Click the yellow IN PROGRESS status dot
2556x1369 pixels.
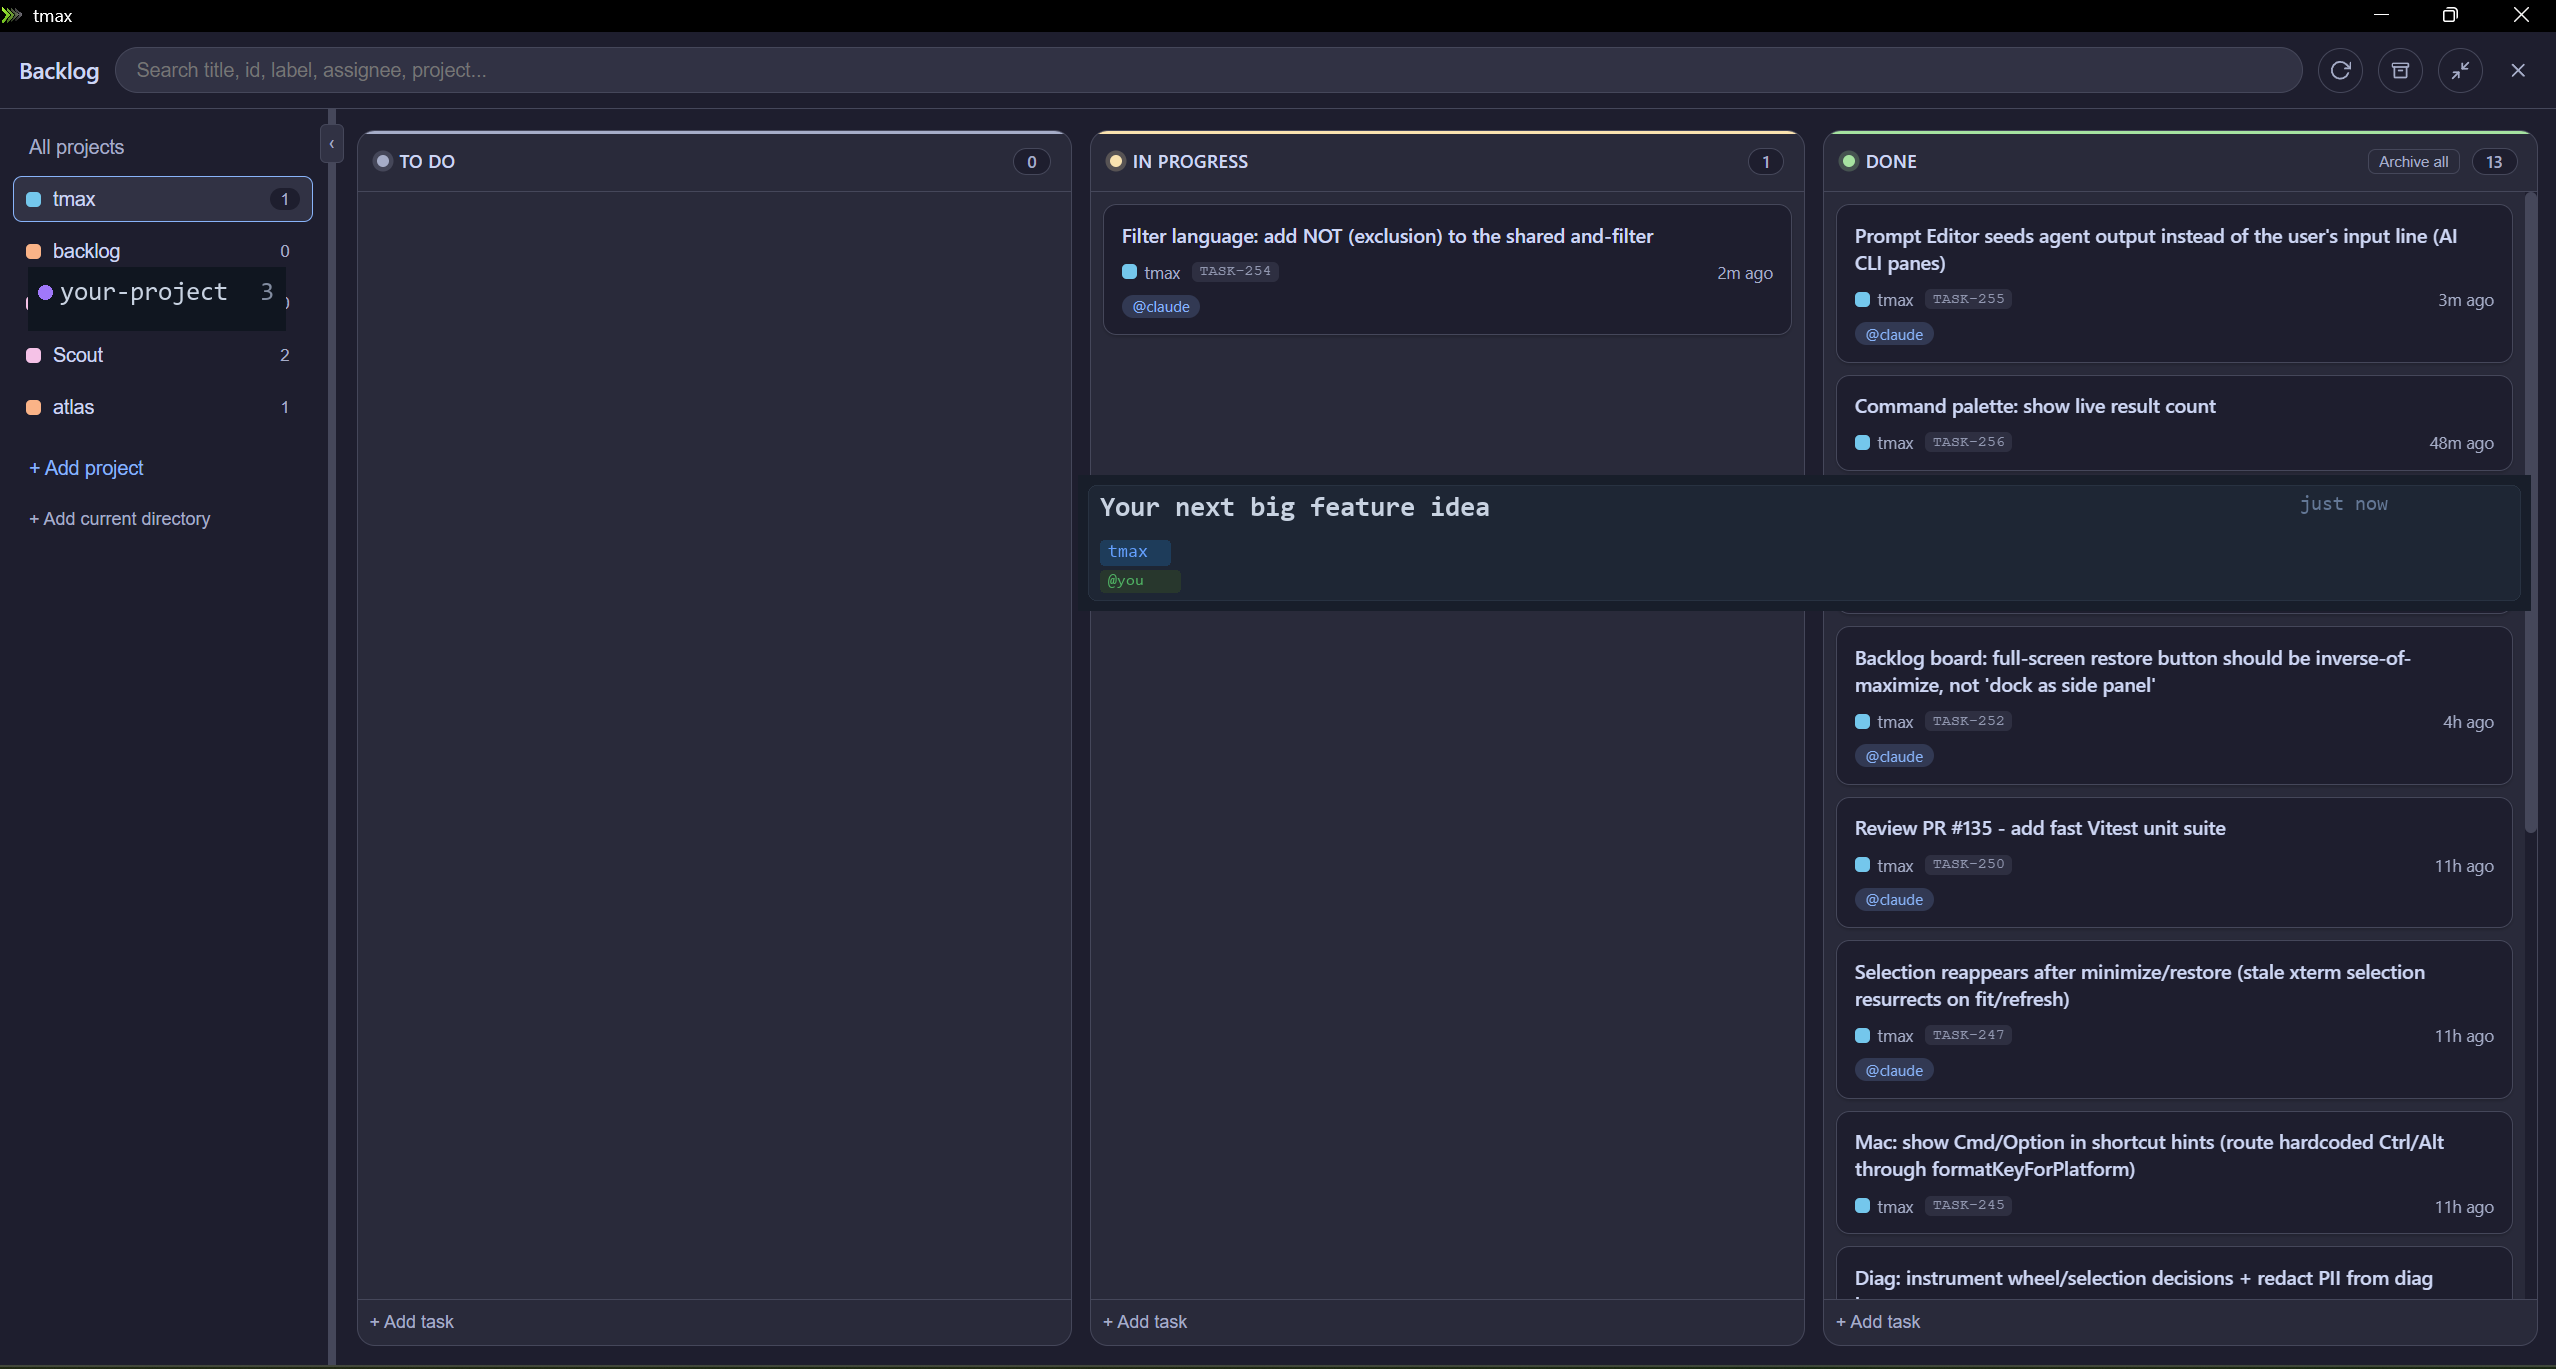tap(1115, 161)
